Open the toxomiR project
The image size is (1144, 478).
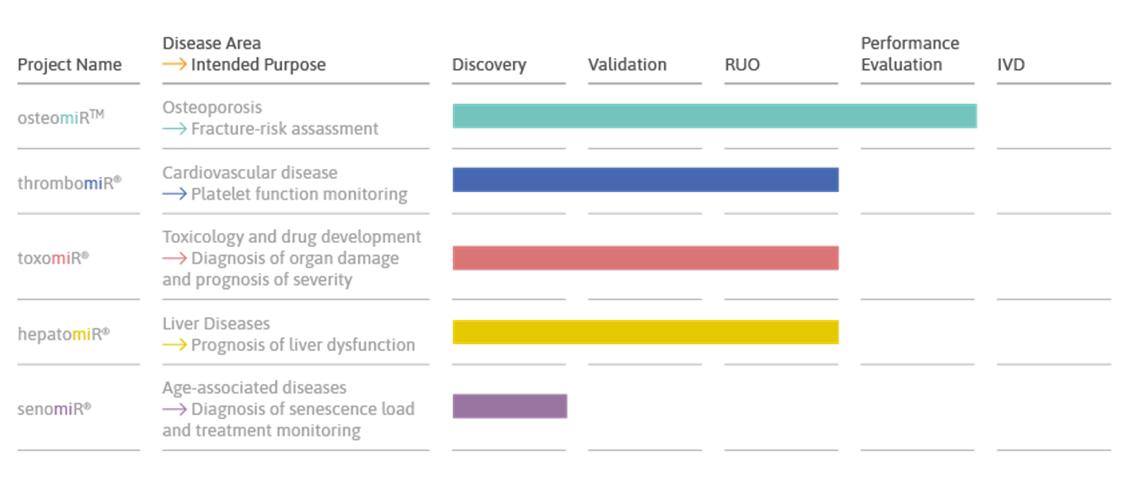(53, 258)
